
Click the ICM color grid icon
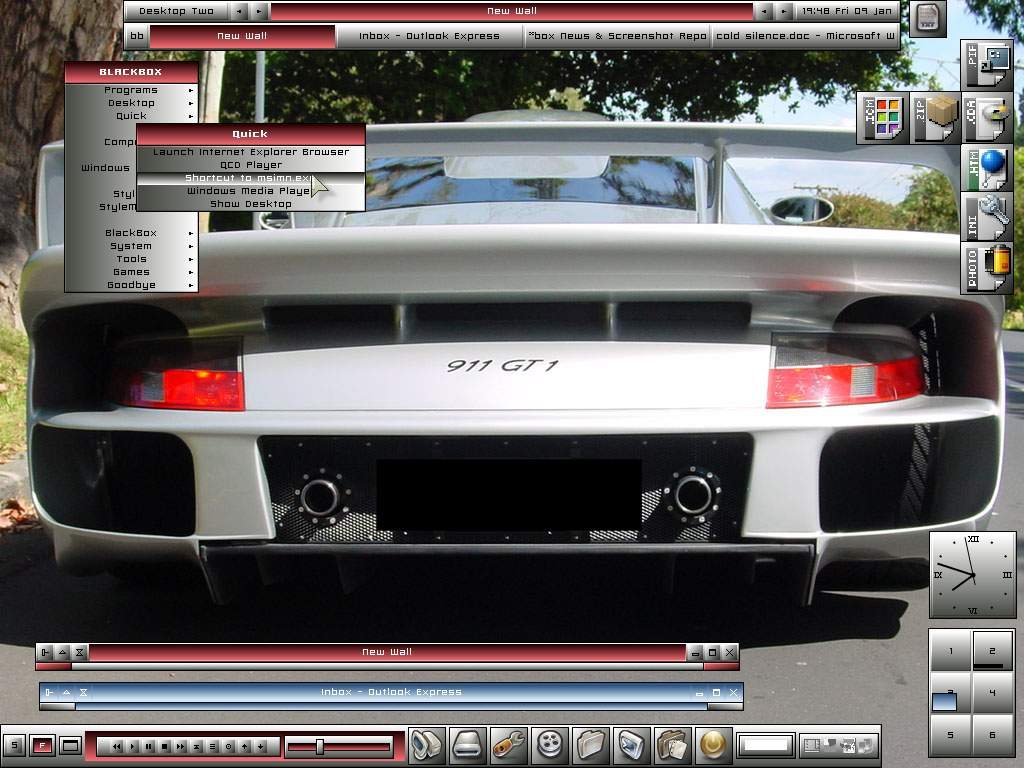click(x=882, y=118)
